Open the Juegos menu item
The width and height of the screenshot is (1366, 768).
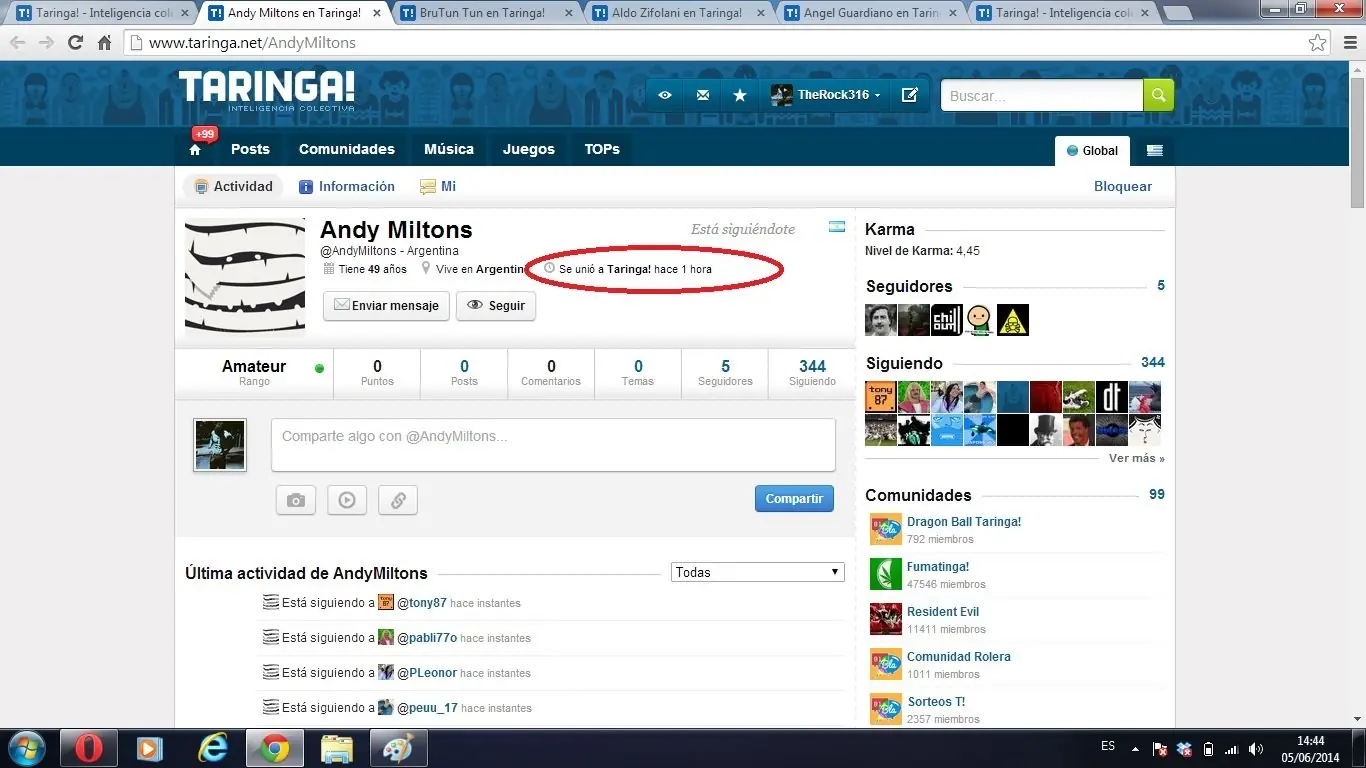click(529, 149)
